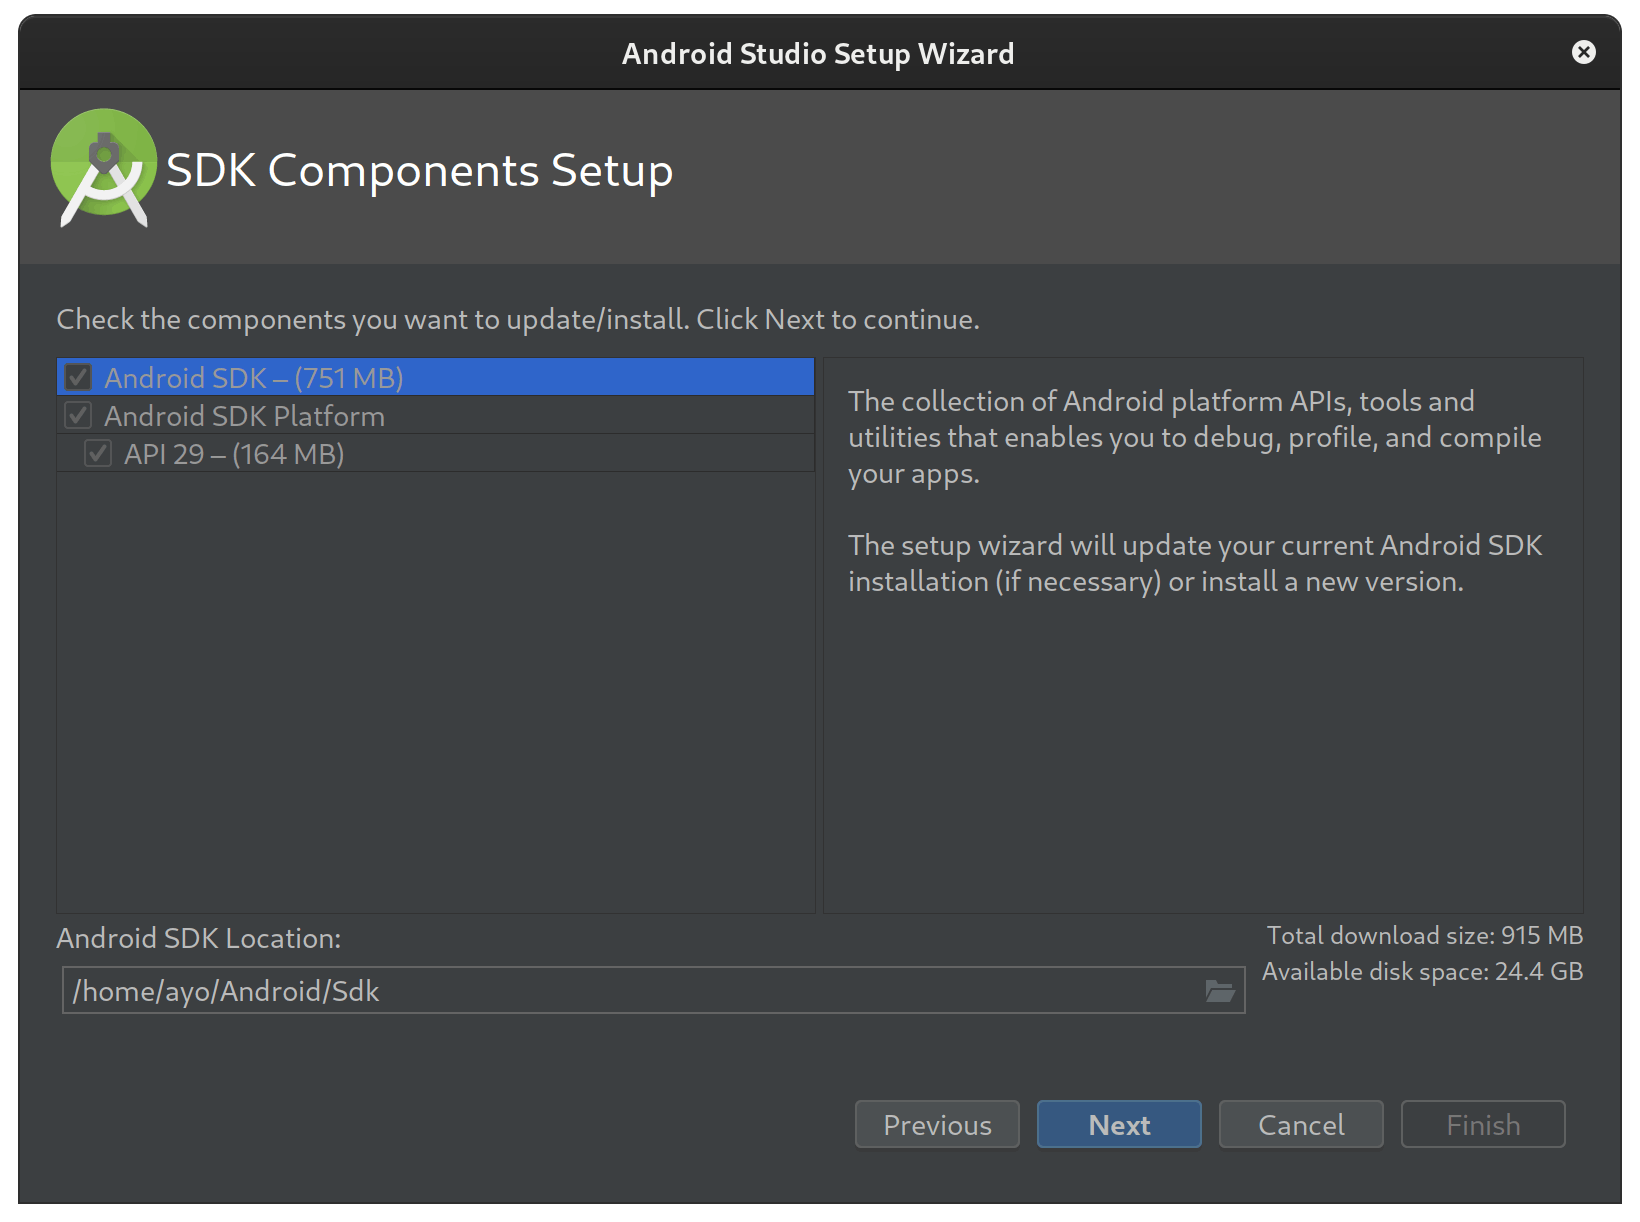Cancel the setup wizard

(x=1301, y=1125)
